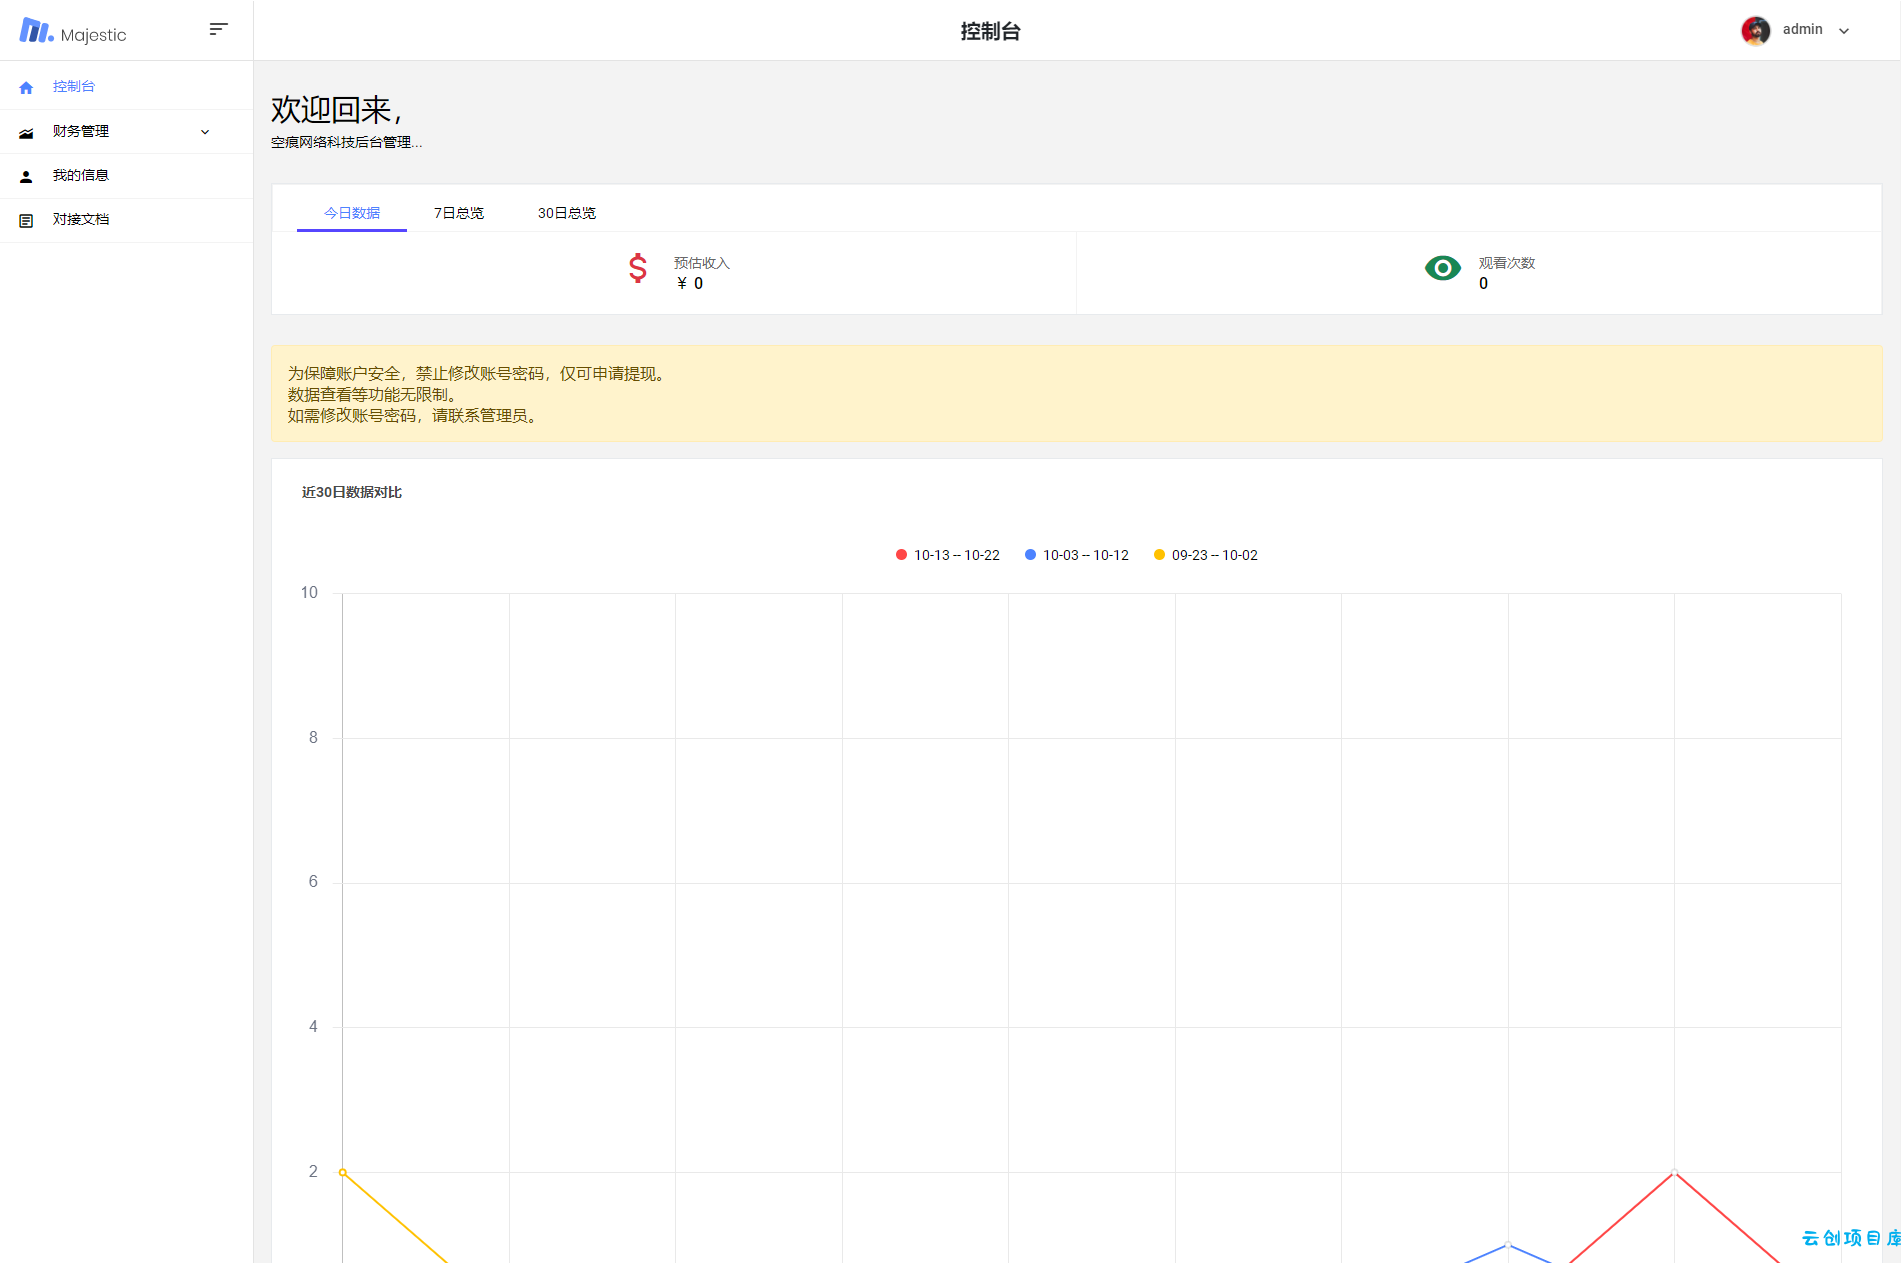Click the document icon beside 对接文档
Screen dimensions: 1901x1263
(x=26, y=220)
